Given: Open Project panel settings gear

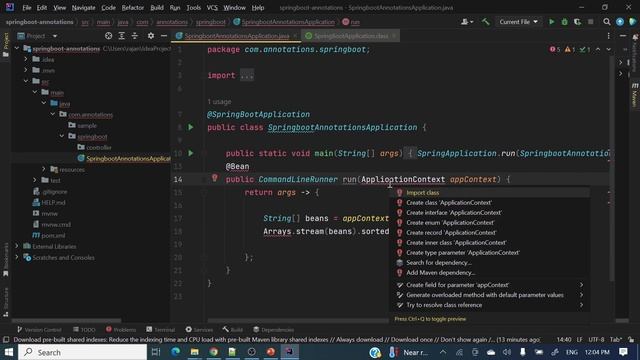Looking at the screenshot, I should pos(151,36).
